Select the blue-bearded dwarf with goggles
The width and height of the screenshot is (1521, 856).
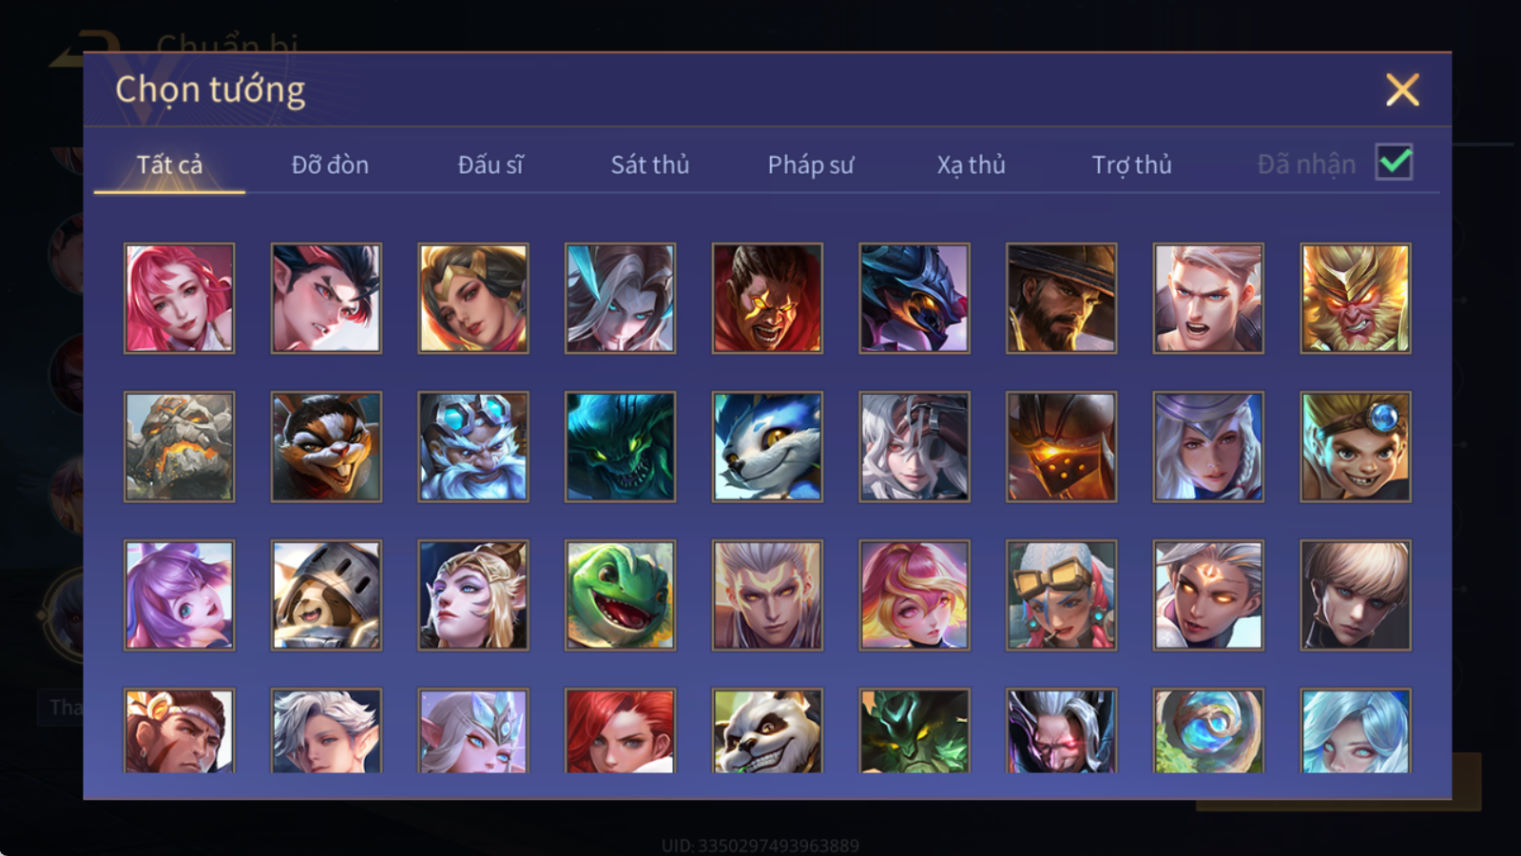(473, 446)
